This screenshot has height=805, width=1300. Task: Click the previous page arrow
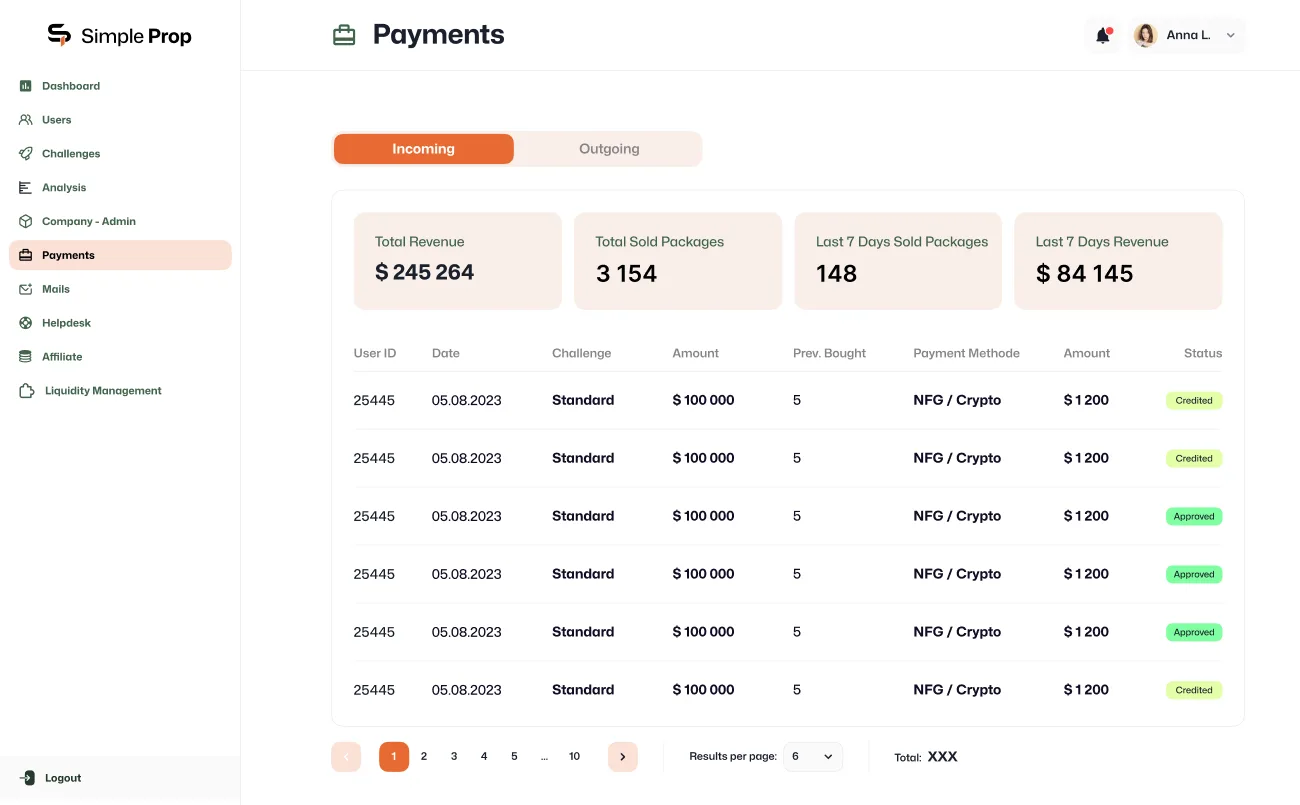(346, 757)
